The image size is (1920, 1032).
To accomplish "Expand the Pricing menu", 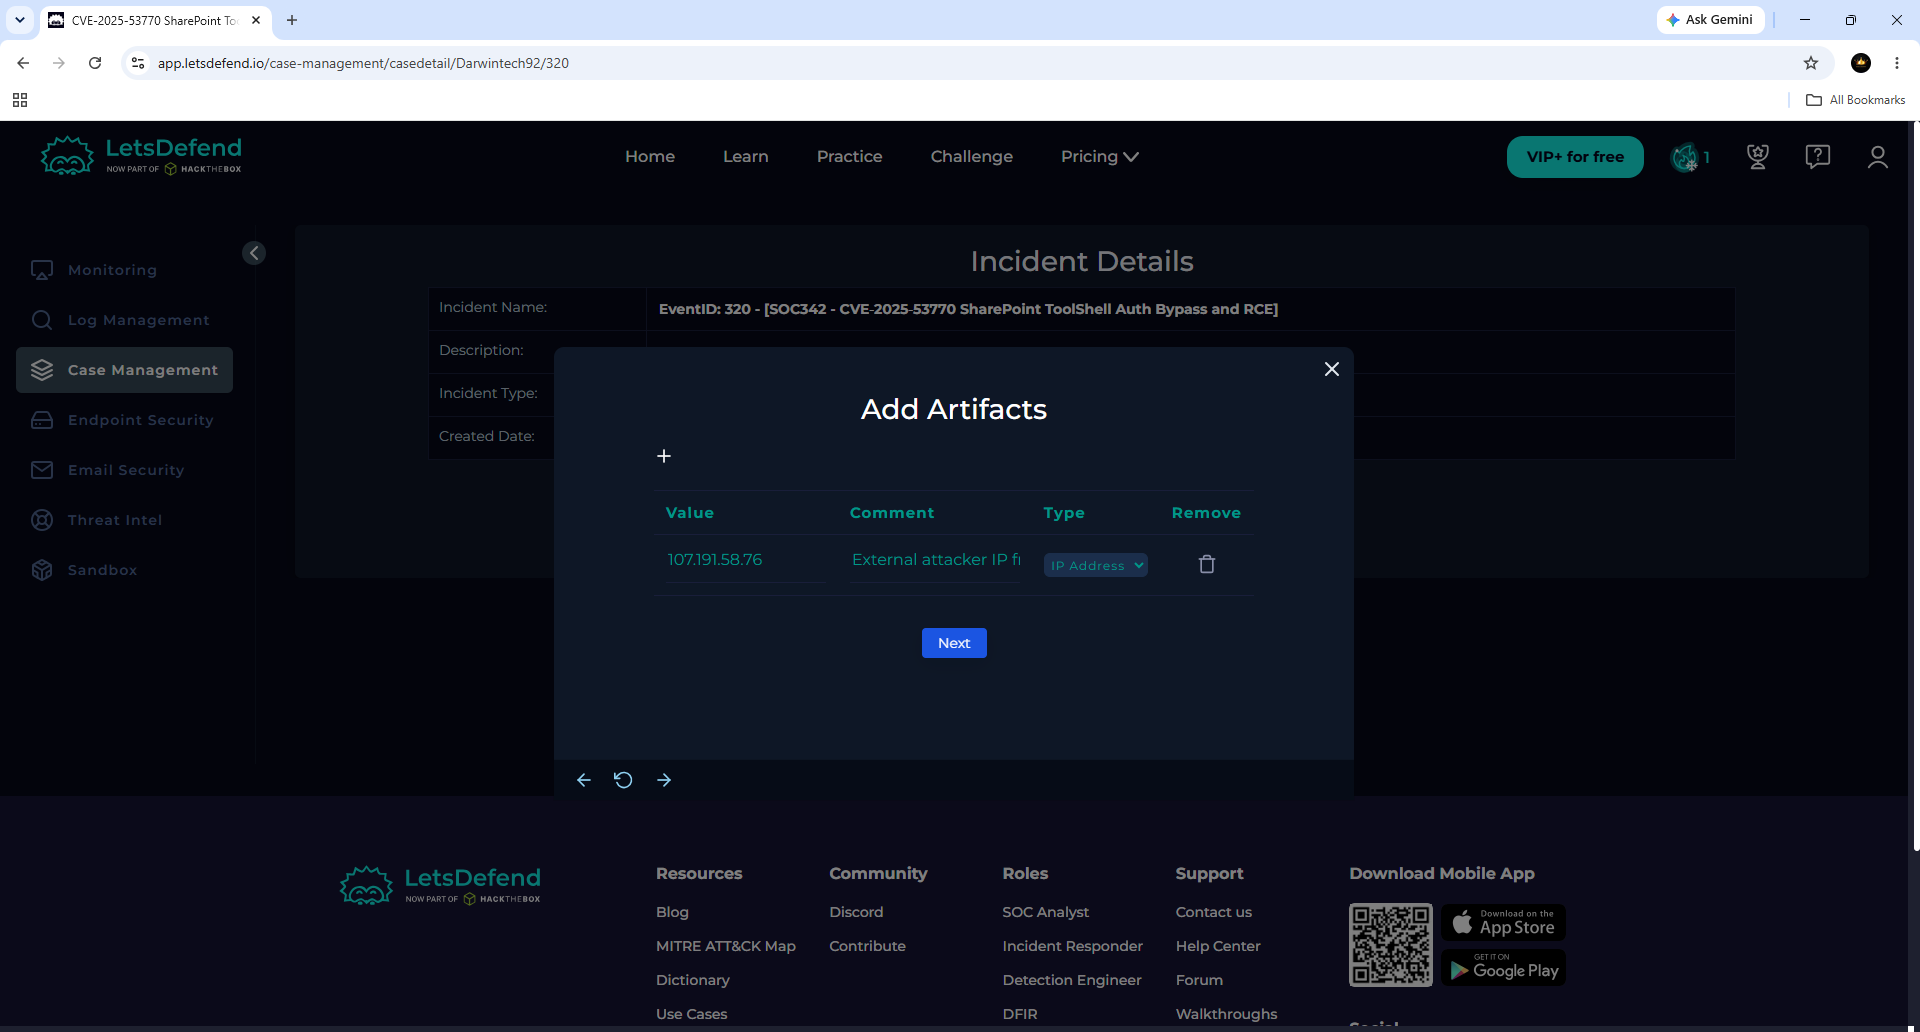I will (1100, 157).
